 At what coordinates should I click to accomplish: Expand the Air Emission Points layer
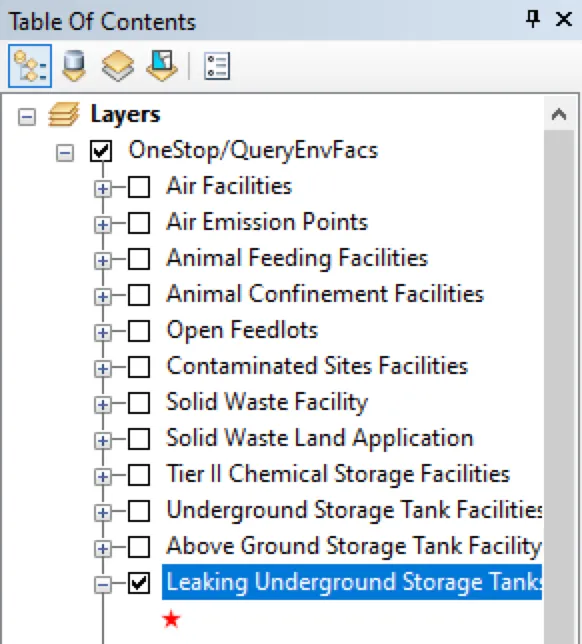click(x=103, y=225)
